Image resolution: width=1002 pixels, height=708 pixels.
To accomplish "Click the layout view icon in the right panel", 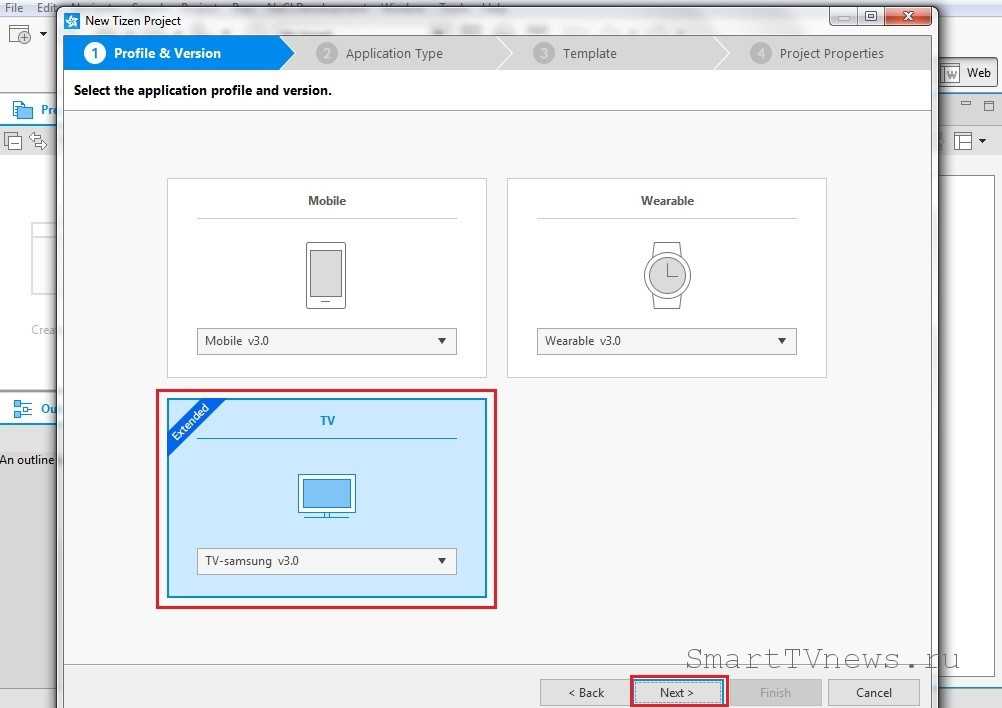I will tap(963, 141).
